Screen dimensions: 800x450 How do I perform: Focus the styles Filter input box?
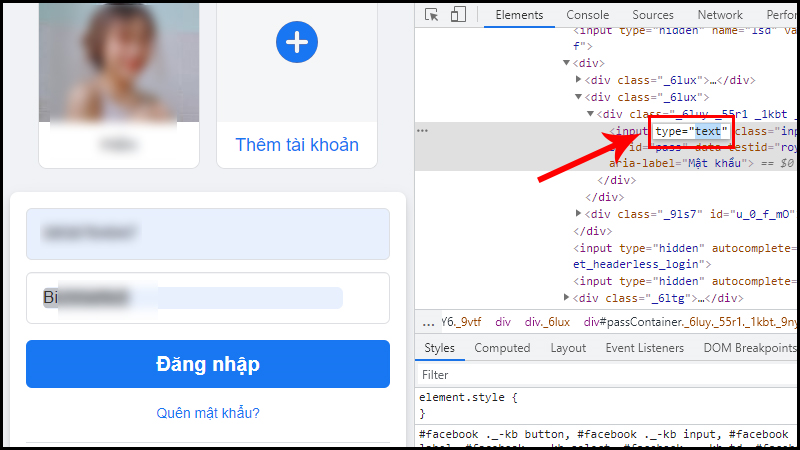tap(607, 375)
